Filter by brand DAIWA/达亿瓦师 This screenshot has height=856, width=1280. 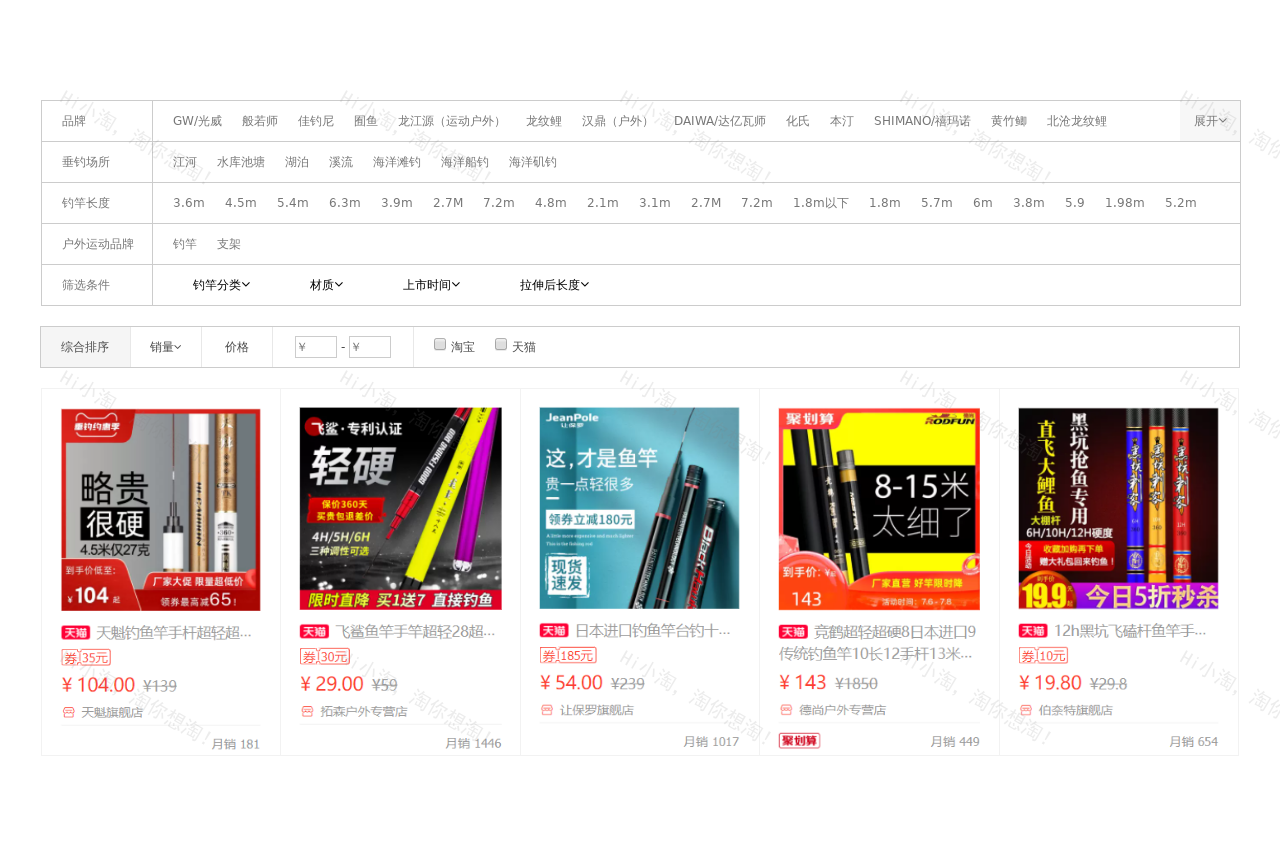[719, 121]
